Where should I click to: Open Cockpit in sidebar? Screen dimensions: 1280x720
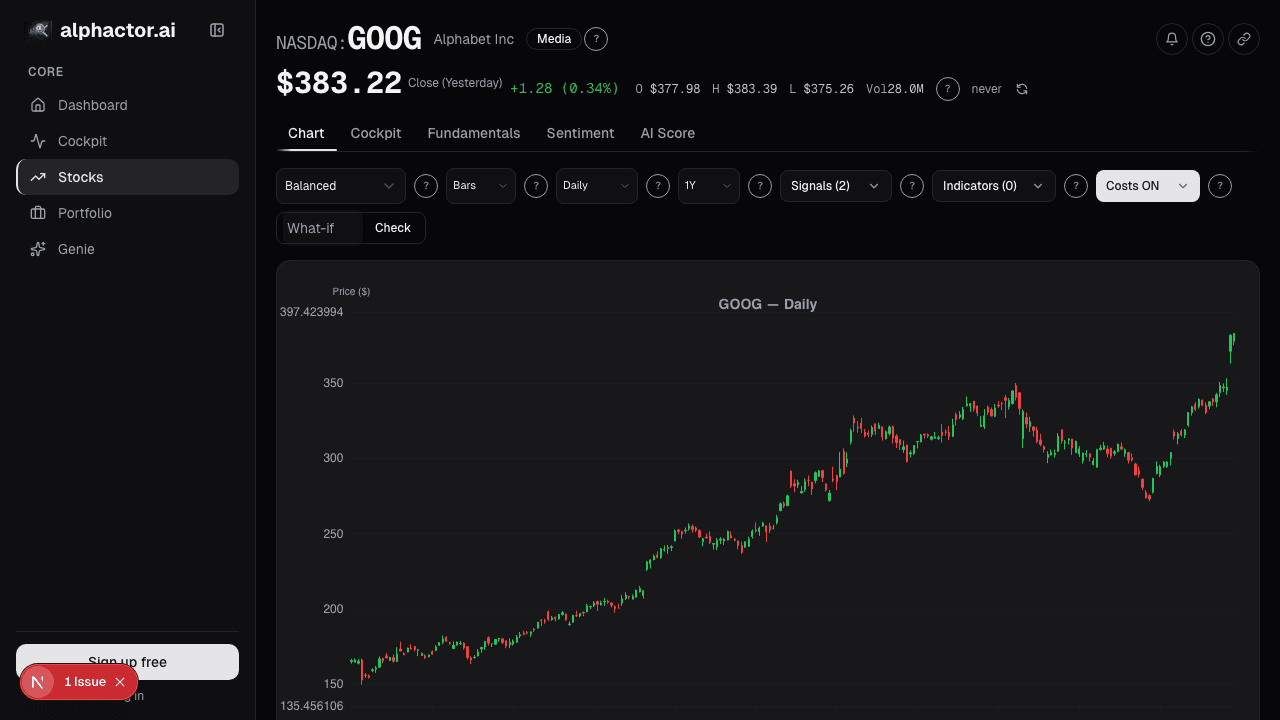click(x=128, y=141)
